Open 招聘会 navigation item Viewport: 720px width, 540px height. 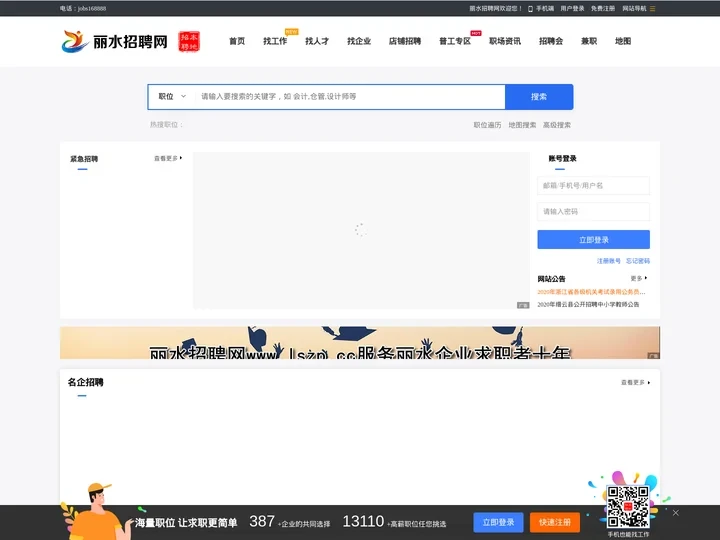(551, 41)
